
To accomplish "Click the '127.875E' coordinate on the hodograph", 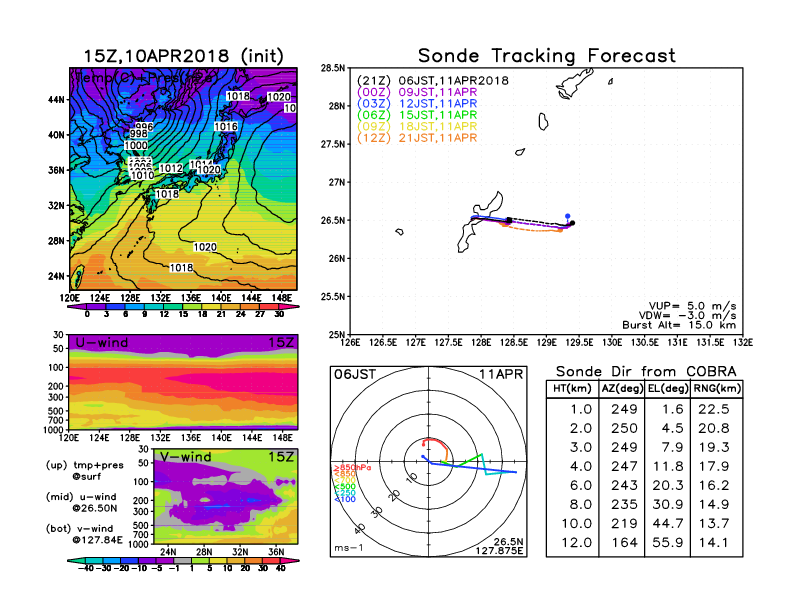I will (x=499, y=550).
